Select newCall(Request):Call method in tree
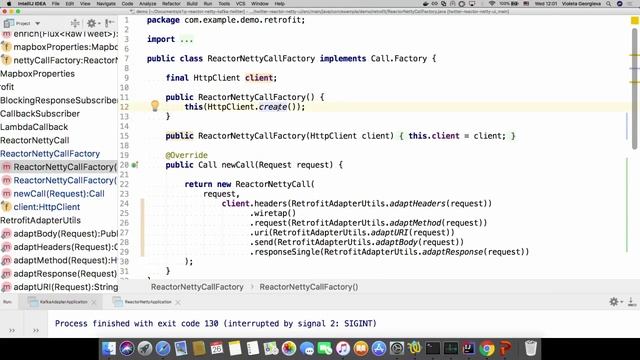 (x=59, y=194)
